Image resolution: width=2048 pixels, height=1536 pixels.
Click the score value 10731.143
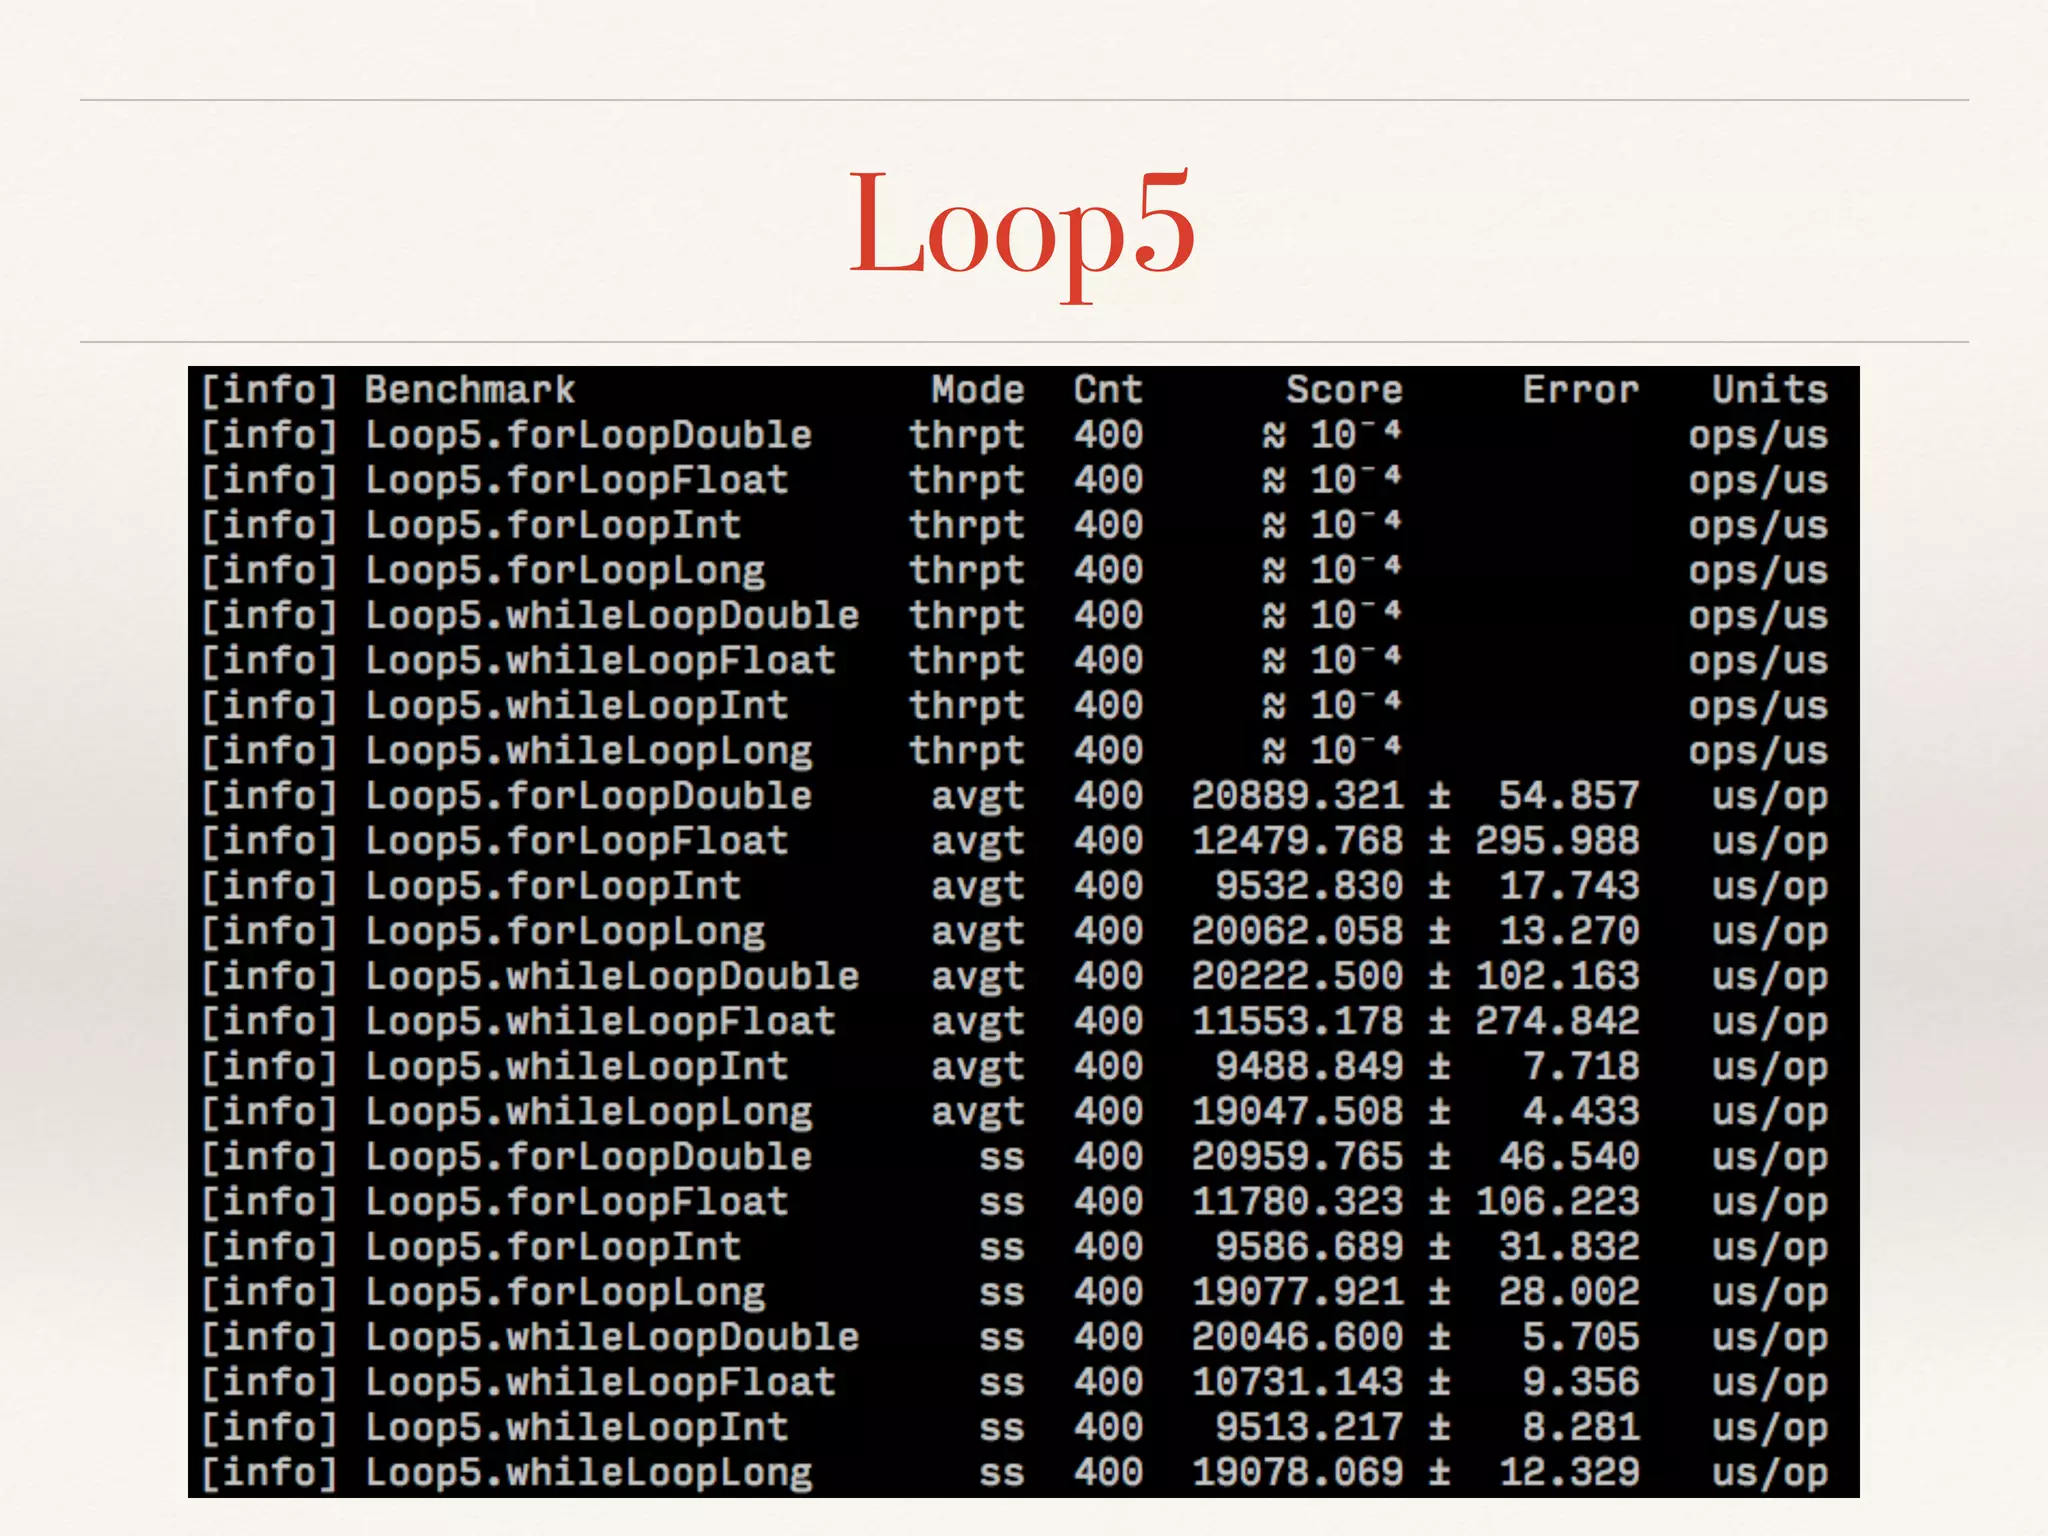click(1298, 1382)
